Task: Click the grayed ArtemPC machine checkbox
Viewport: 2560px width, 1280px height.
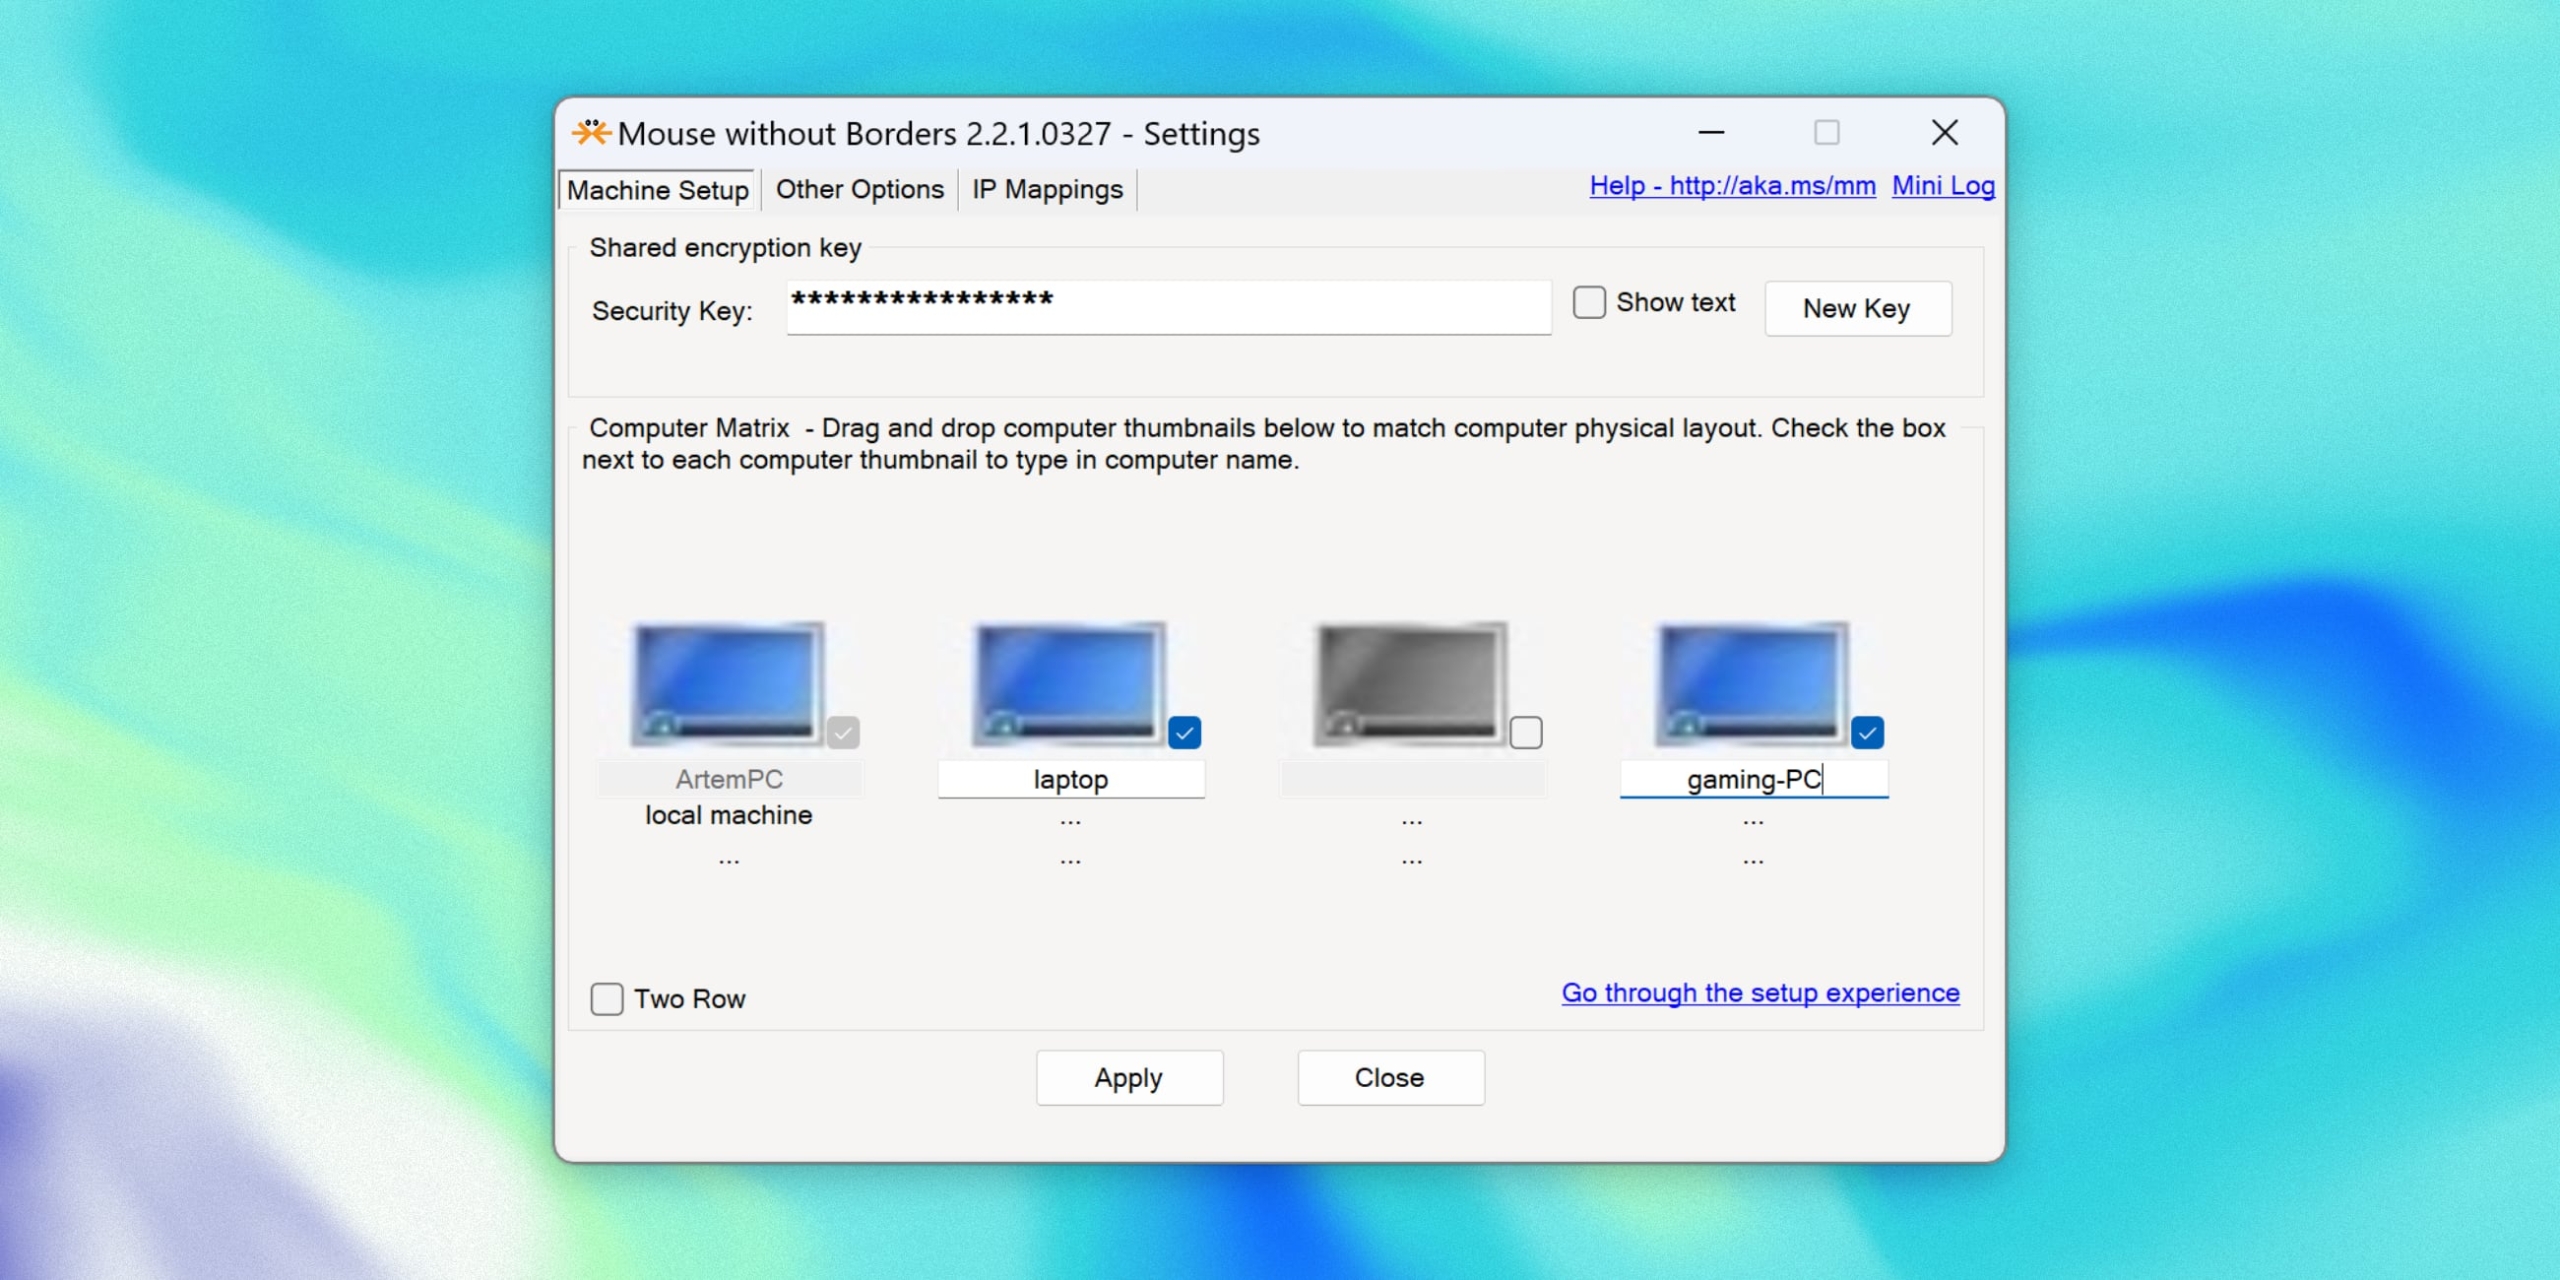Action: point(843,733)
